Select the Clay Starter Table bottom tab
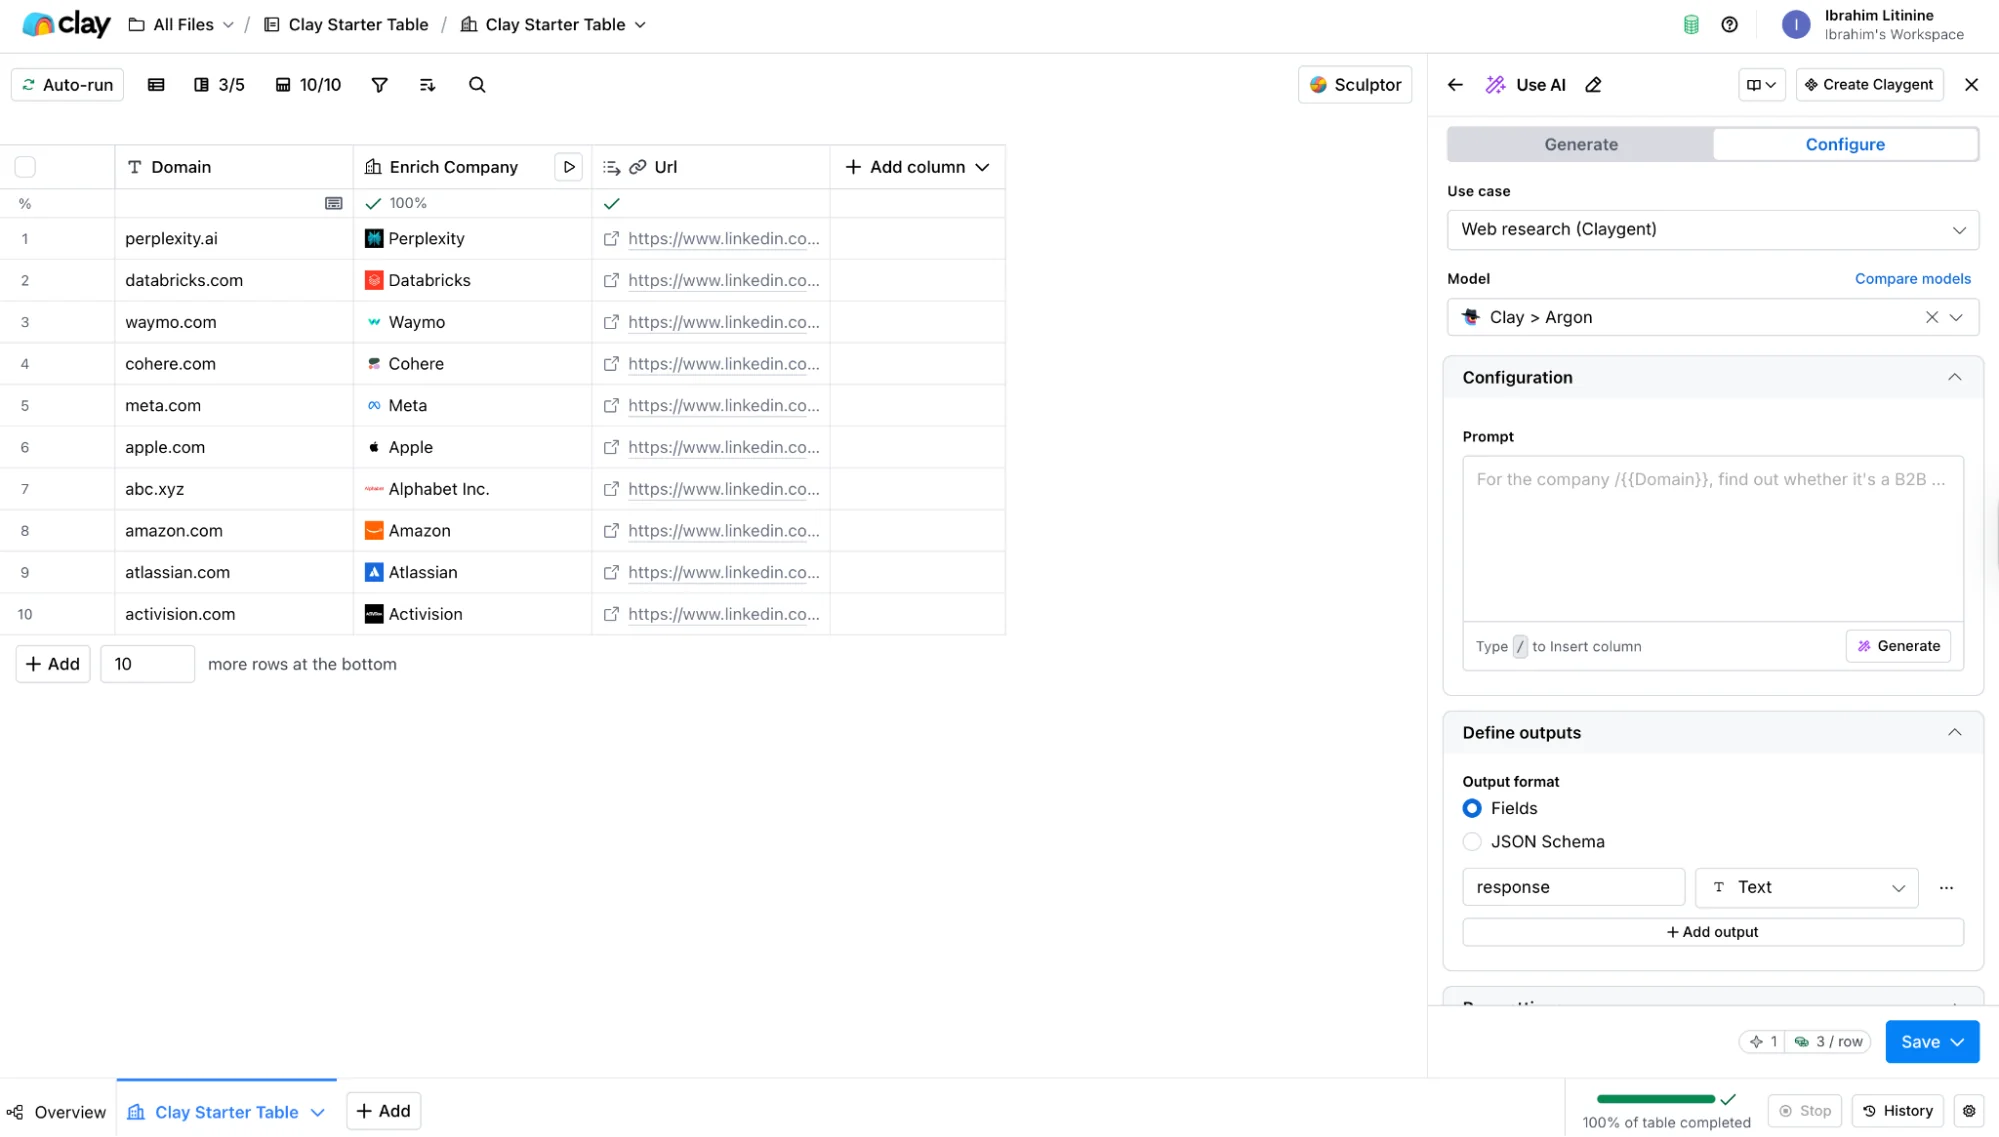 [x=226, y=1112]
